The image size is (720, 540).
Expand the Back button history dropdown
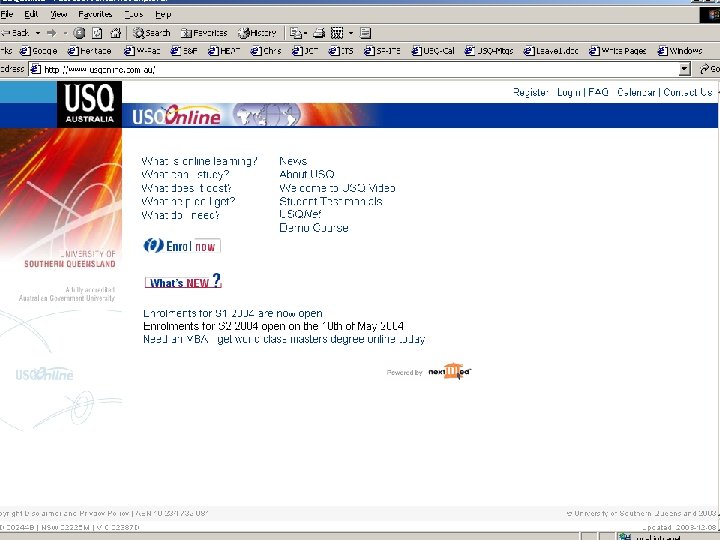tap(38, 33)
